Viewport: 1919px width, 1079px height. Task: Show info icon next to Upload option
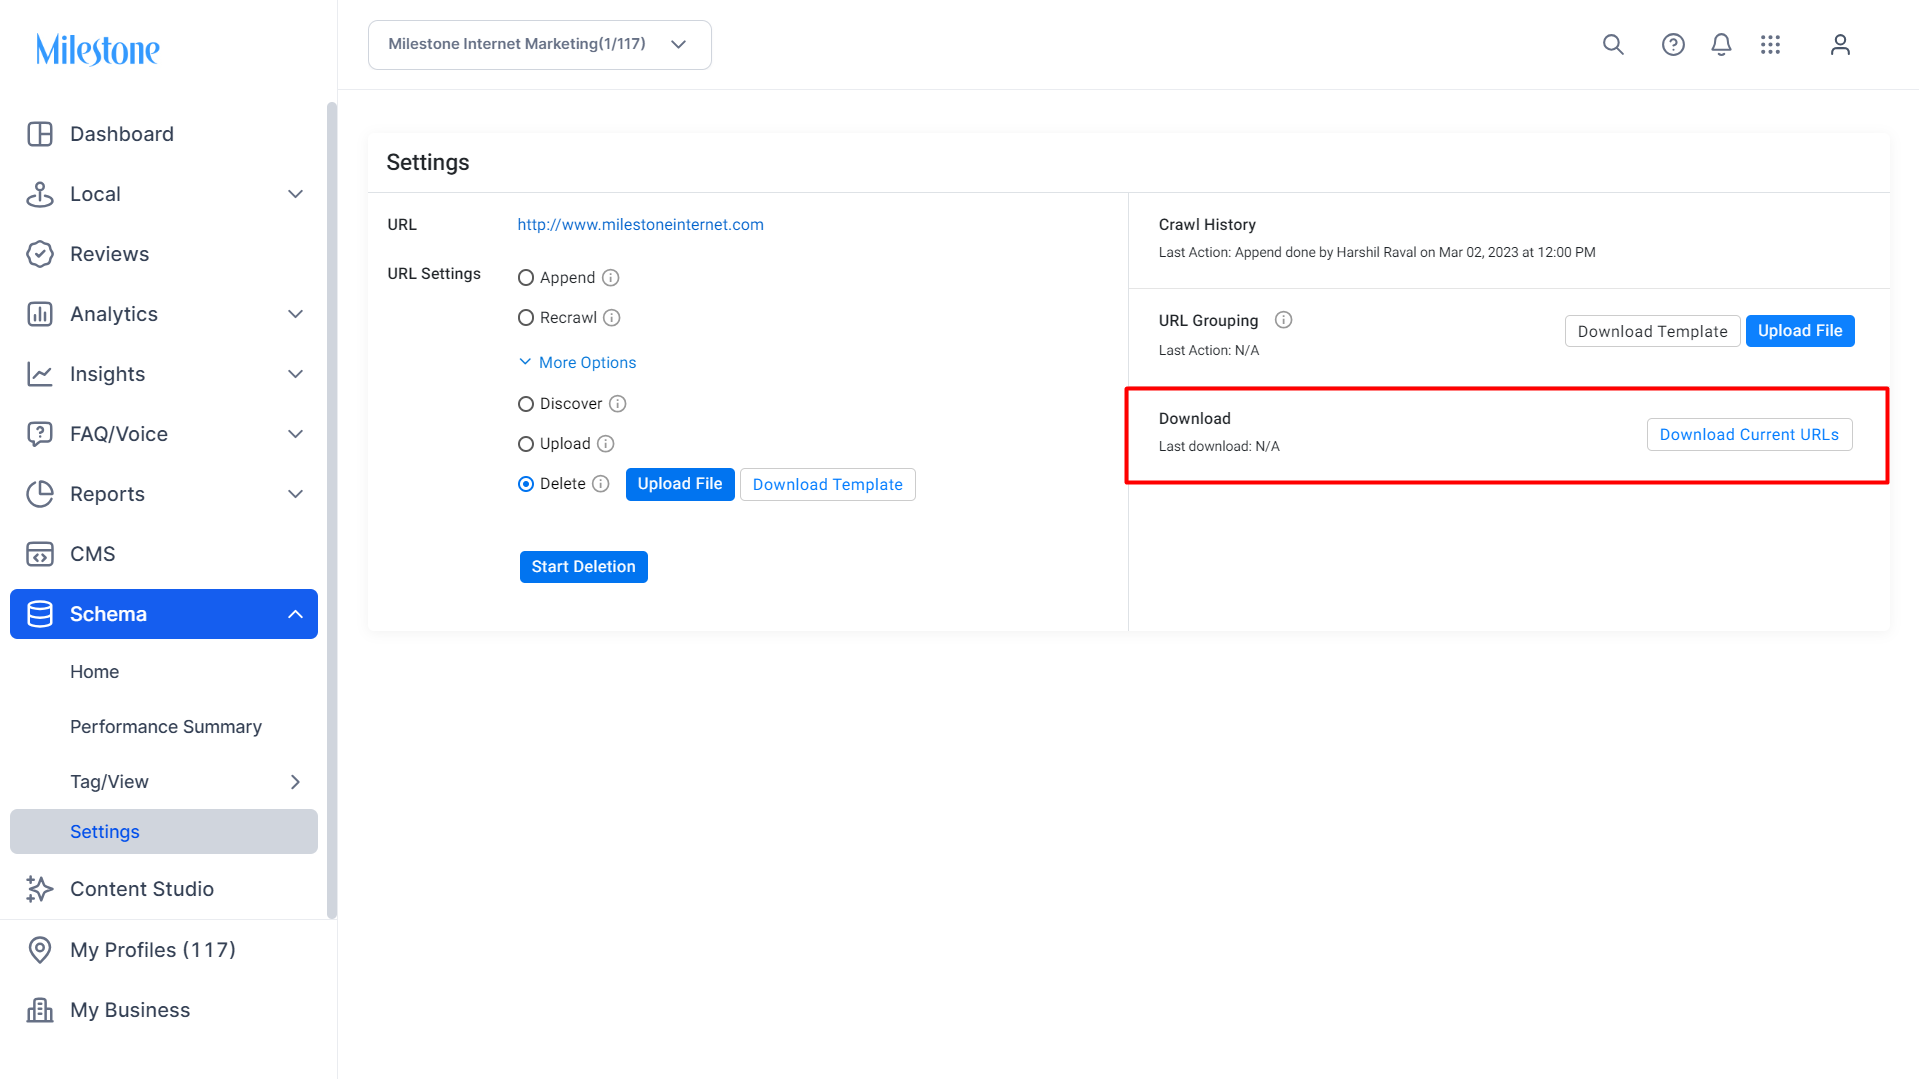(x=606, y=444)
